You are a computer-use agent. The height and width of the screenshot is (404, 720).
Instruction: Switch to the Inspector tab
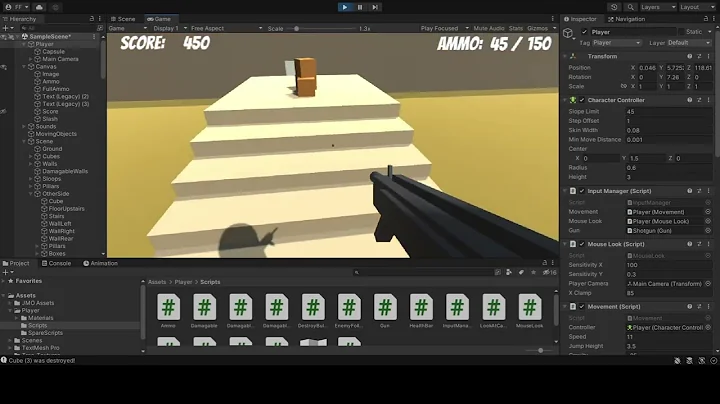pos(580,19)
